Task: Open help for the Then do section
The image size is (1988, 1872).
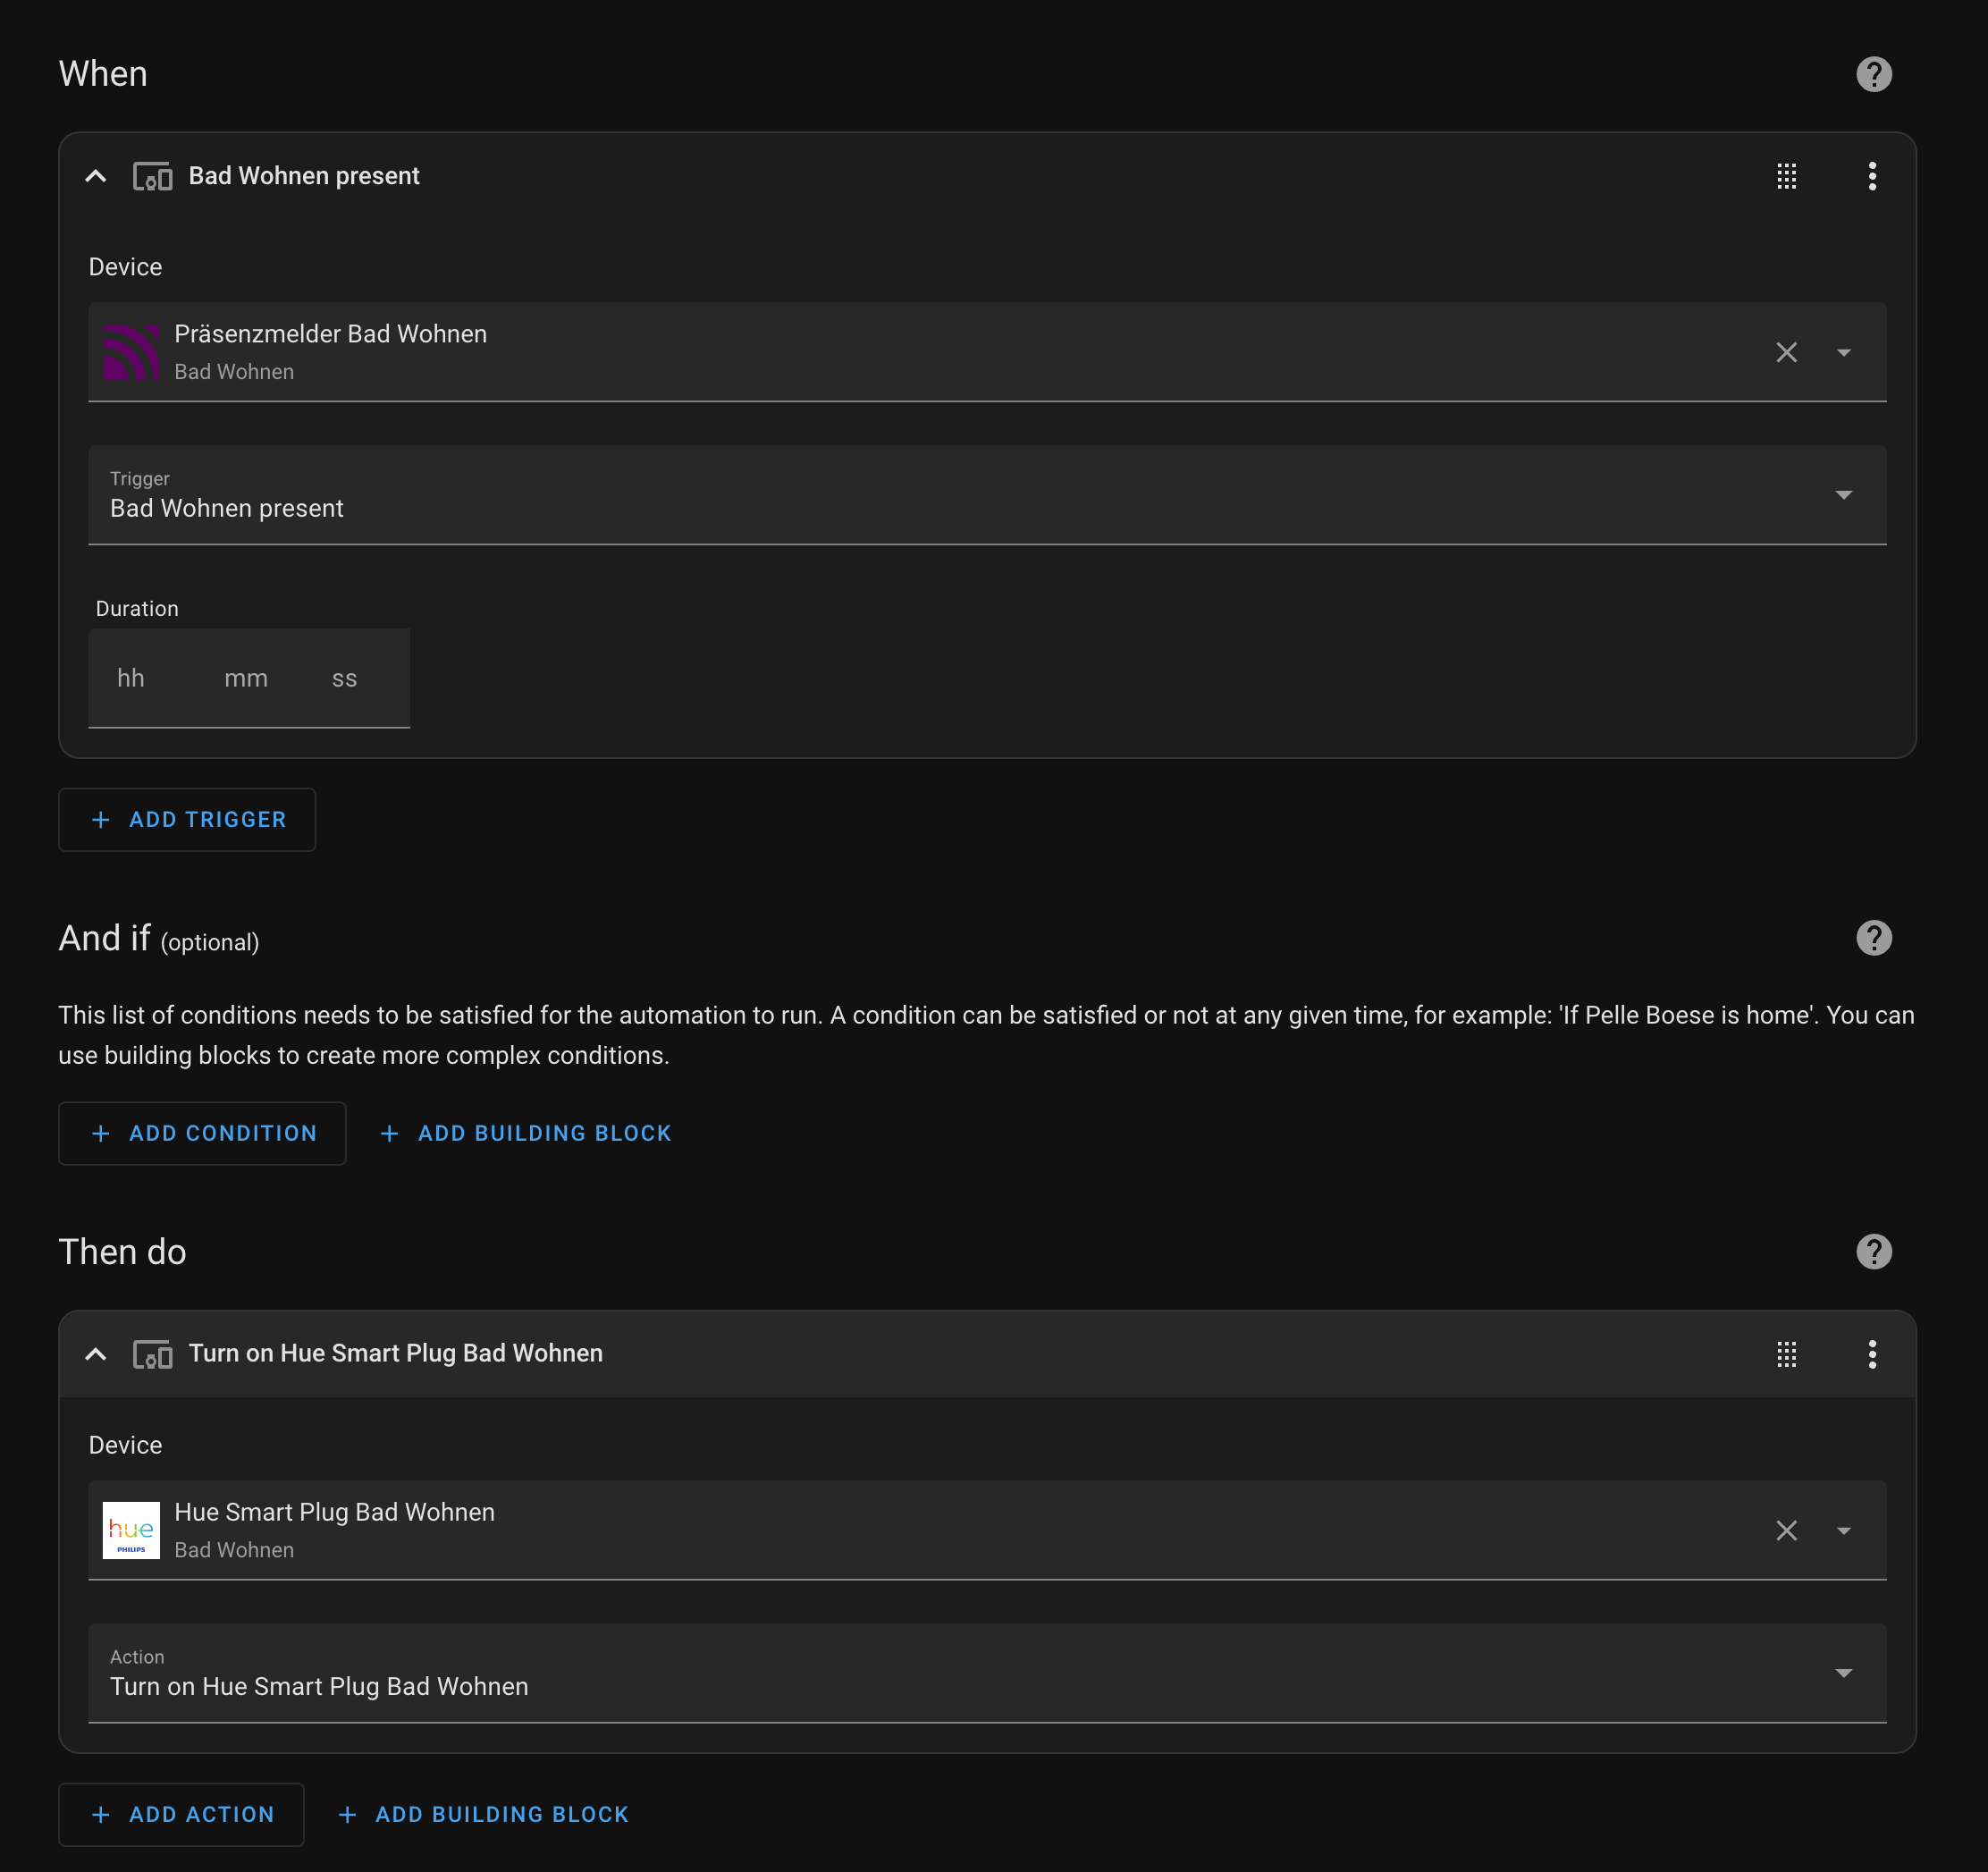Action: click(1873, 1252)
